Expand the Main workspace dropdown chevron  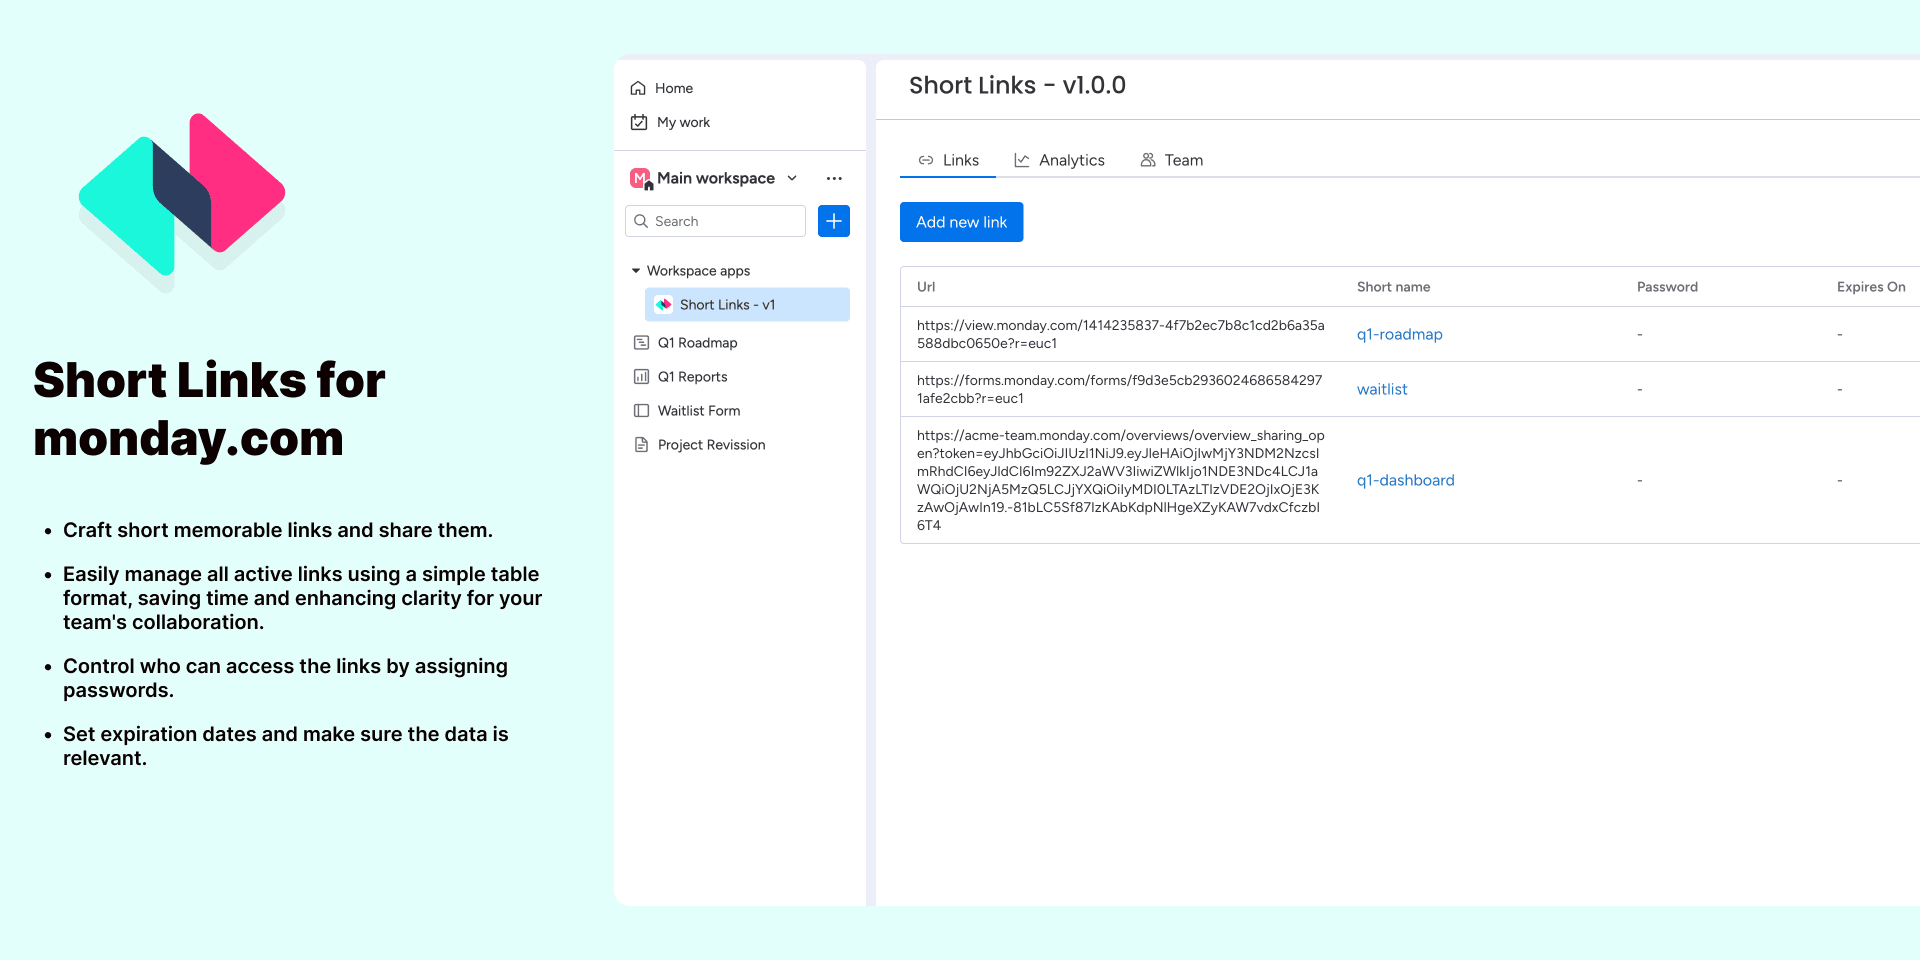[x=792, y=178]
